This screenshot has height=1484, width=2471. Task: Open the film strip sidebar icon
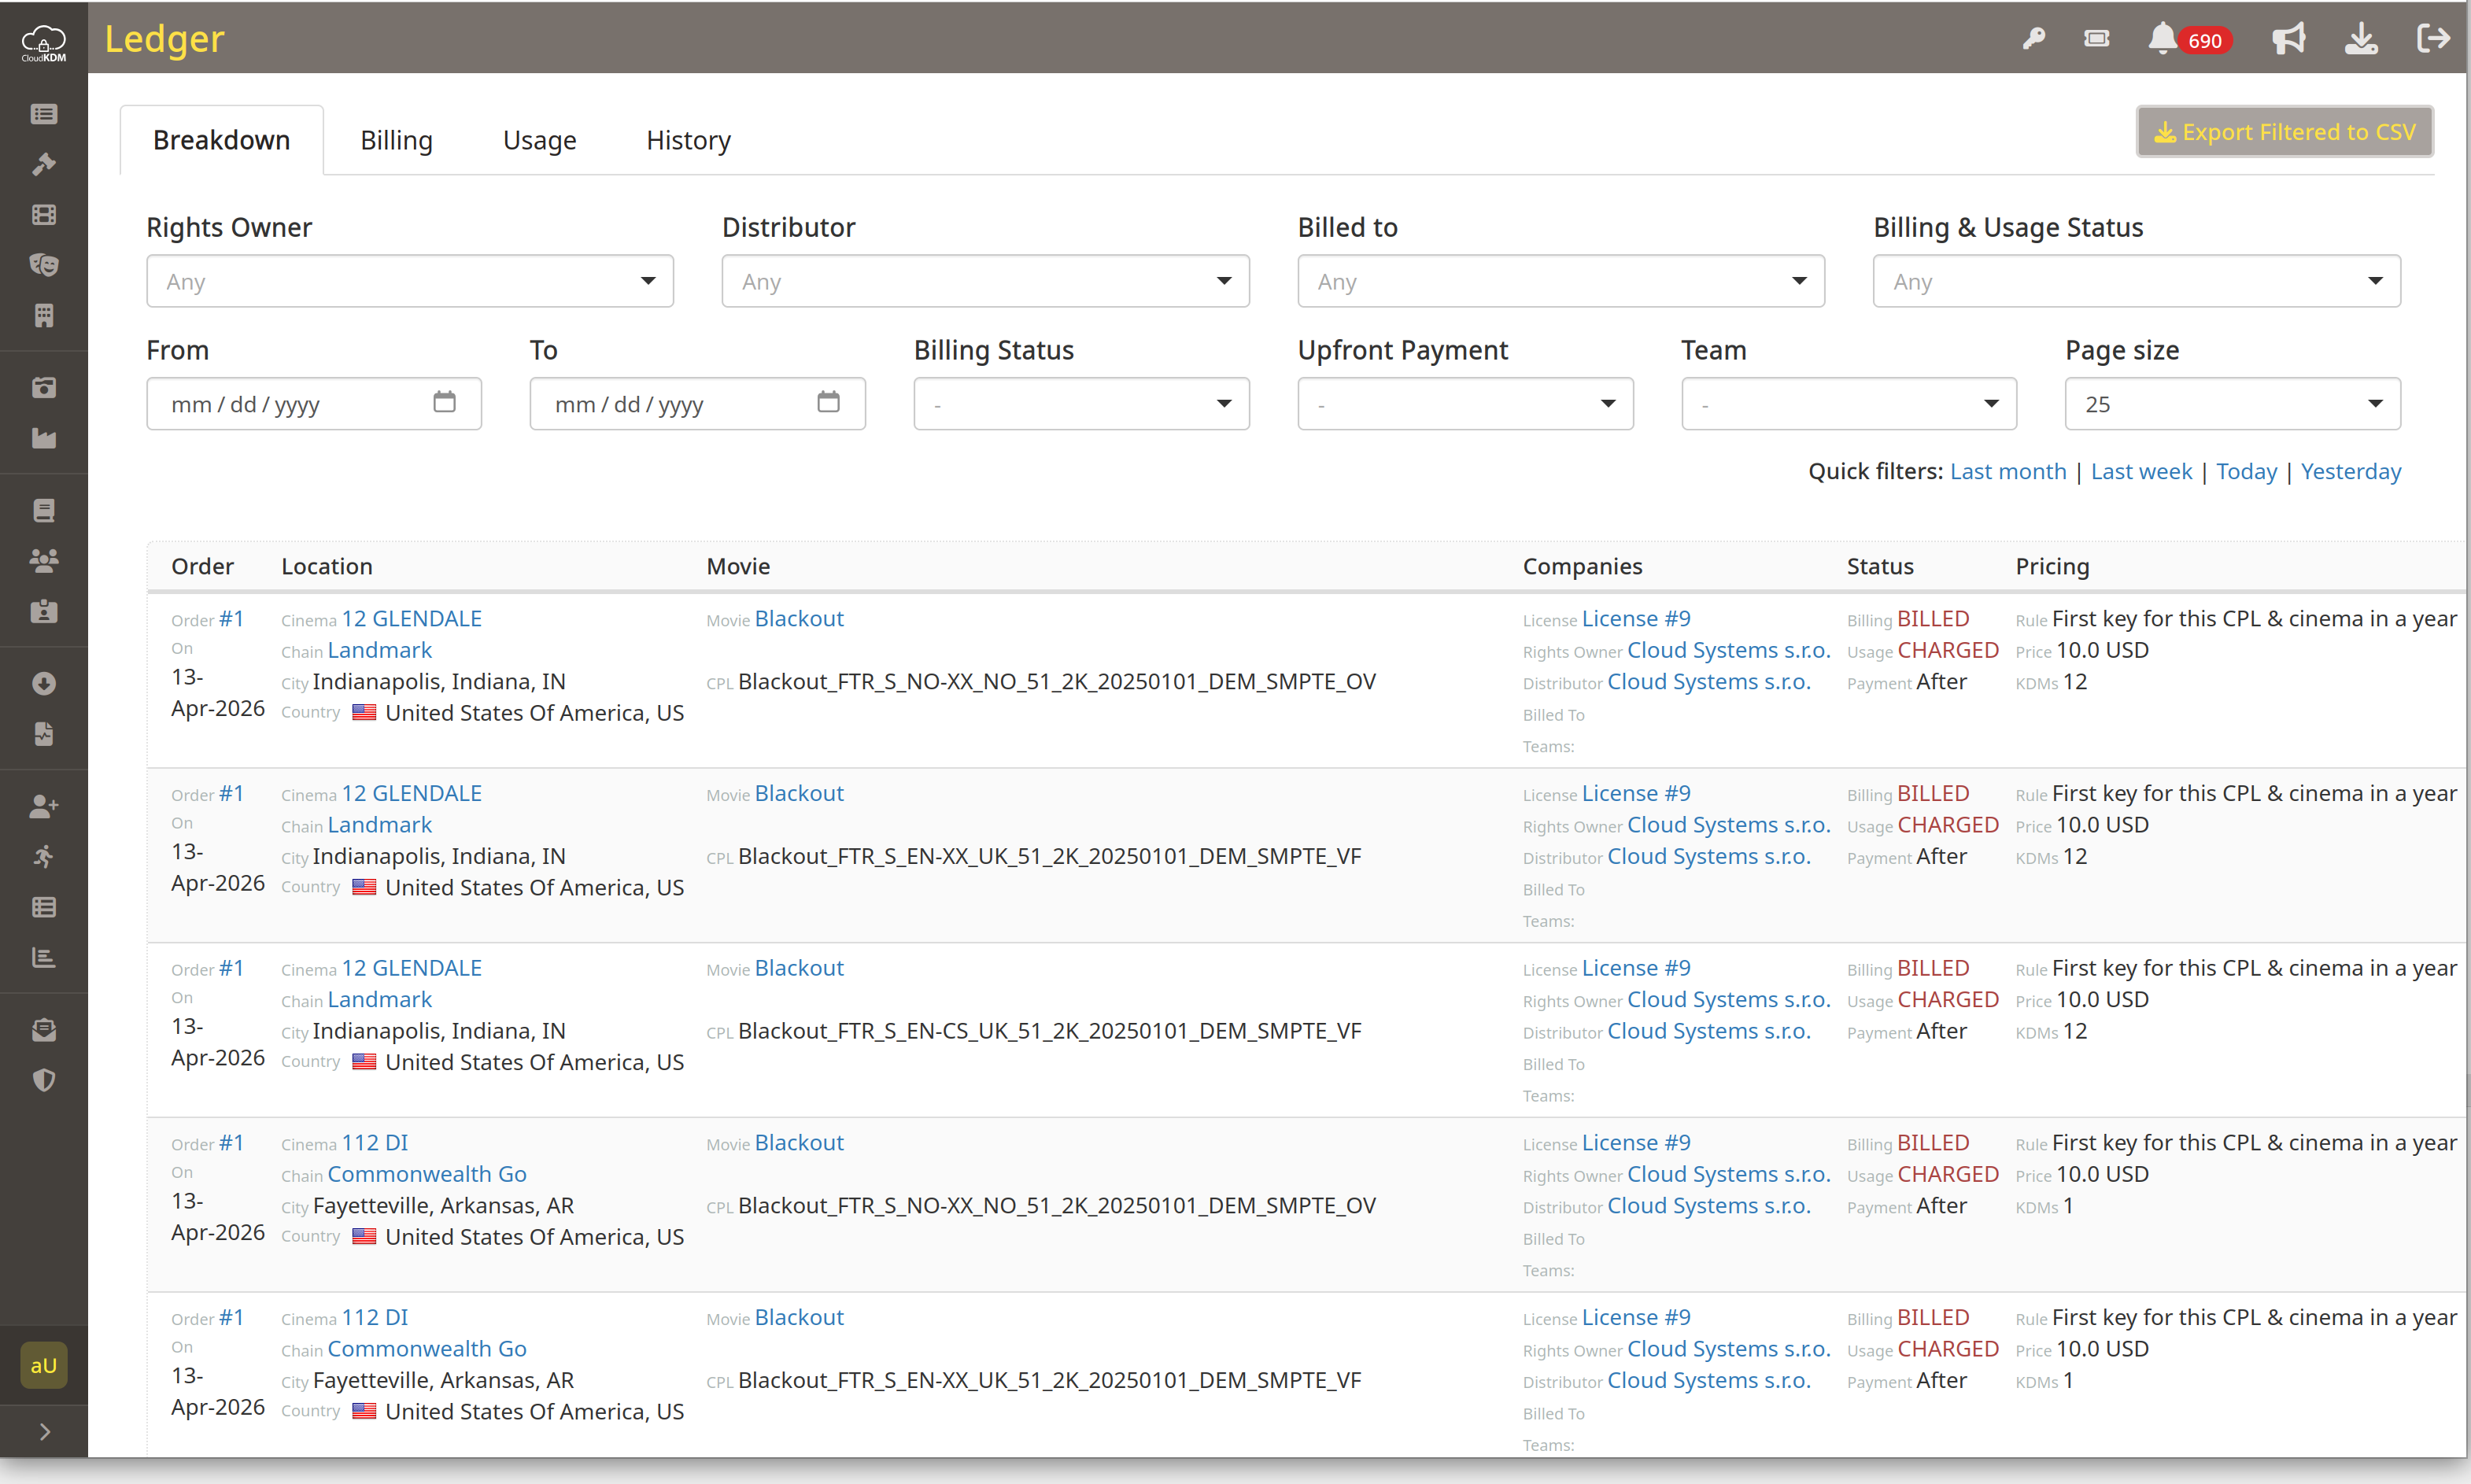[44, 214]
